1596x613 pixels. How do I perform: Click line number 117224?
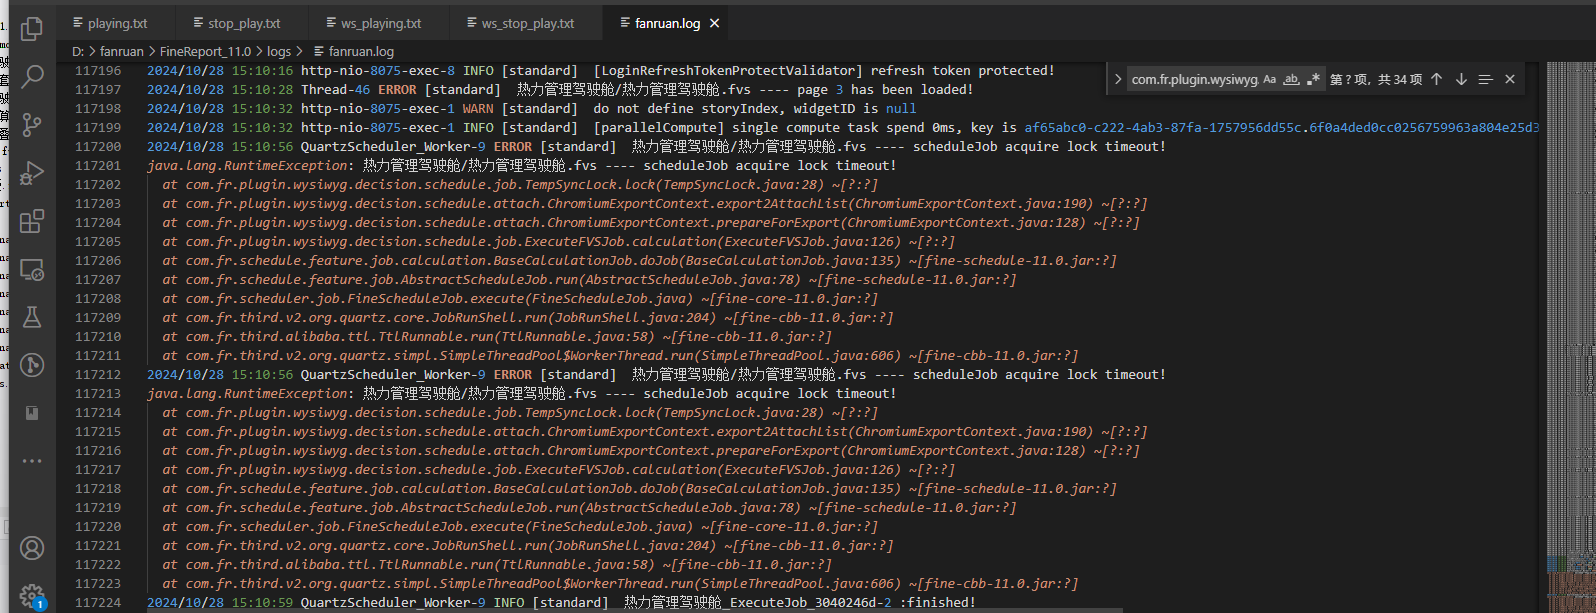click(x=97, y=603)
